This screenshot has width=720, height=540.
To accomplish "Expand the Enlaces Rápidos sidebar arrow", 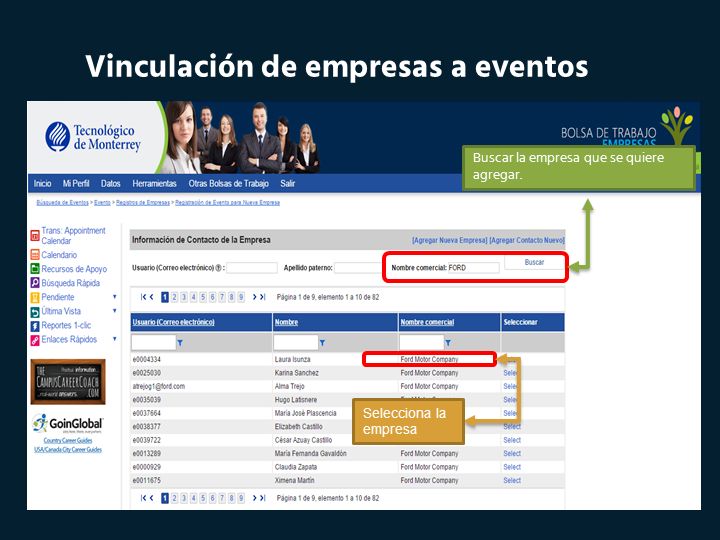I will pyautogui.click(x=115, y=339).
